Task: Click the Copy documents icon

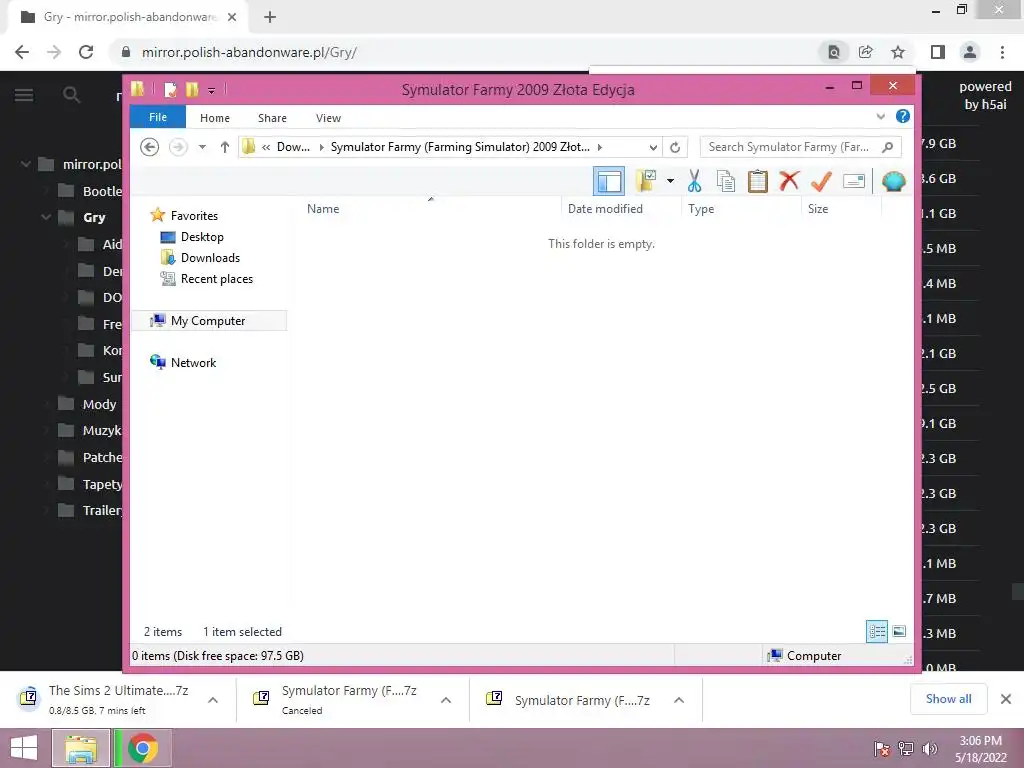Action: [726, 181]
